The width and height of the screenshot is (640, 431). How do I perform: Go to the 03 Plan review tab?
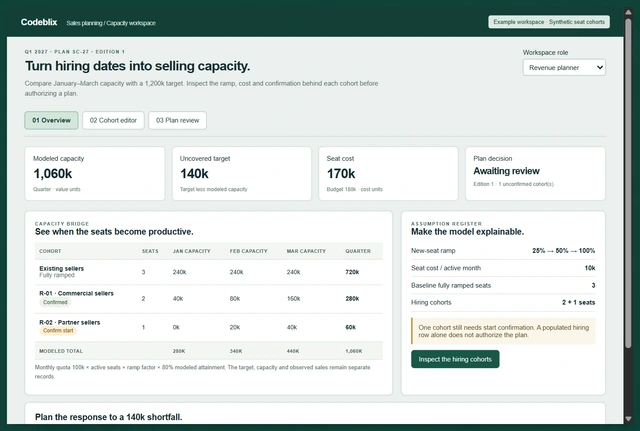click(178, 120)
